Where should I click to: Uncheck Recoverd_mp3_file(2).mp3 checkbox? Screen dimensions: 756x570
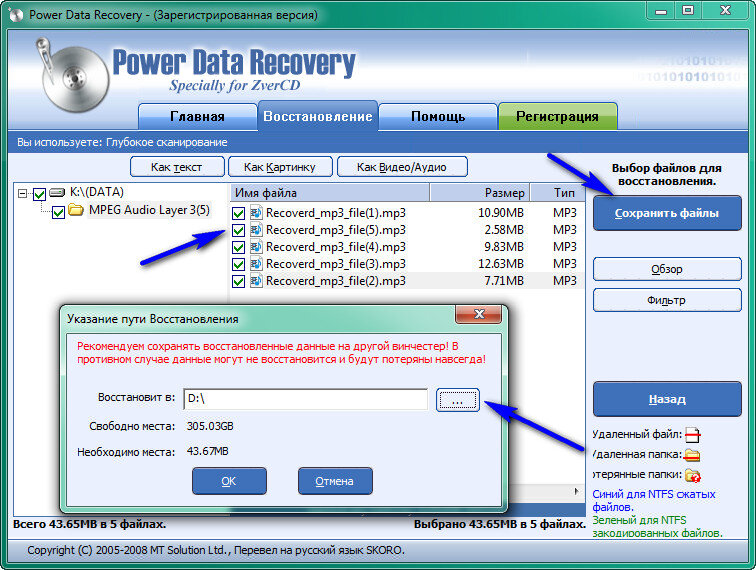(x=238, y=281)
